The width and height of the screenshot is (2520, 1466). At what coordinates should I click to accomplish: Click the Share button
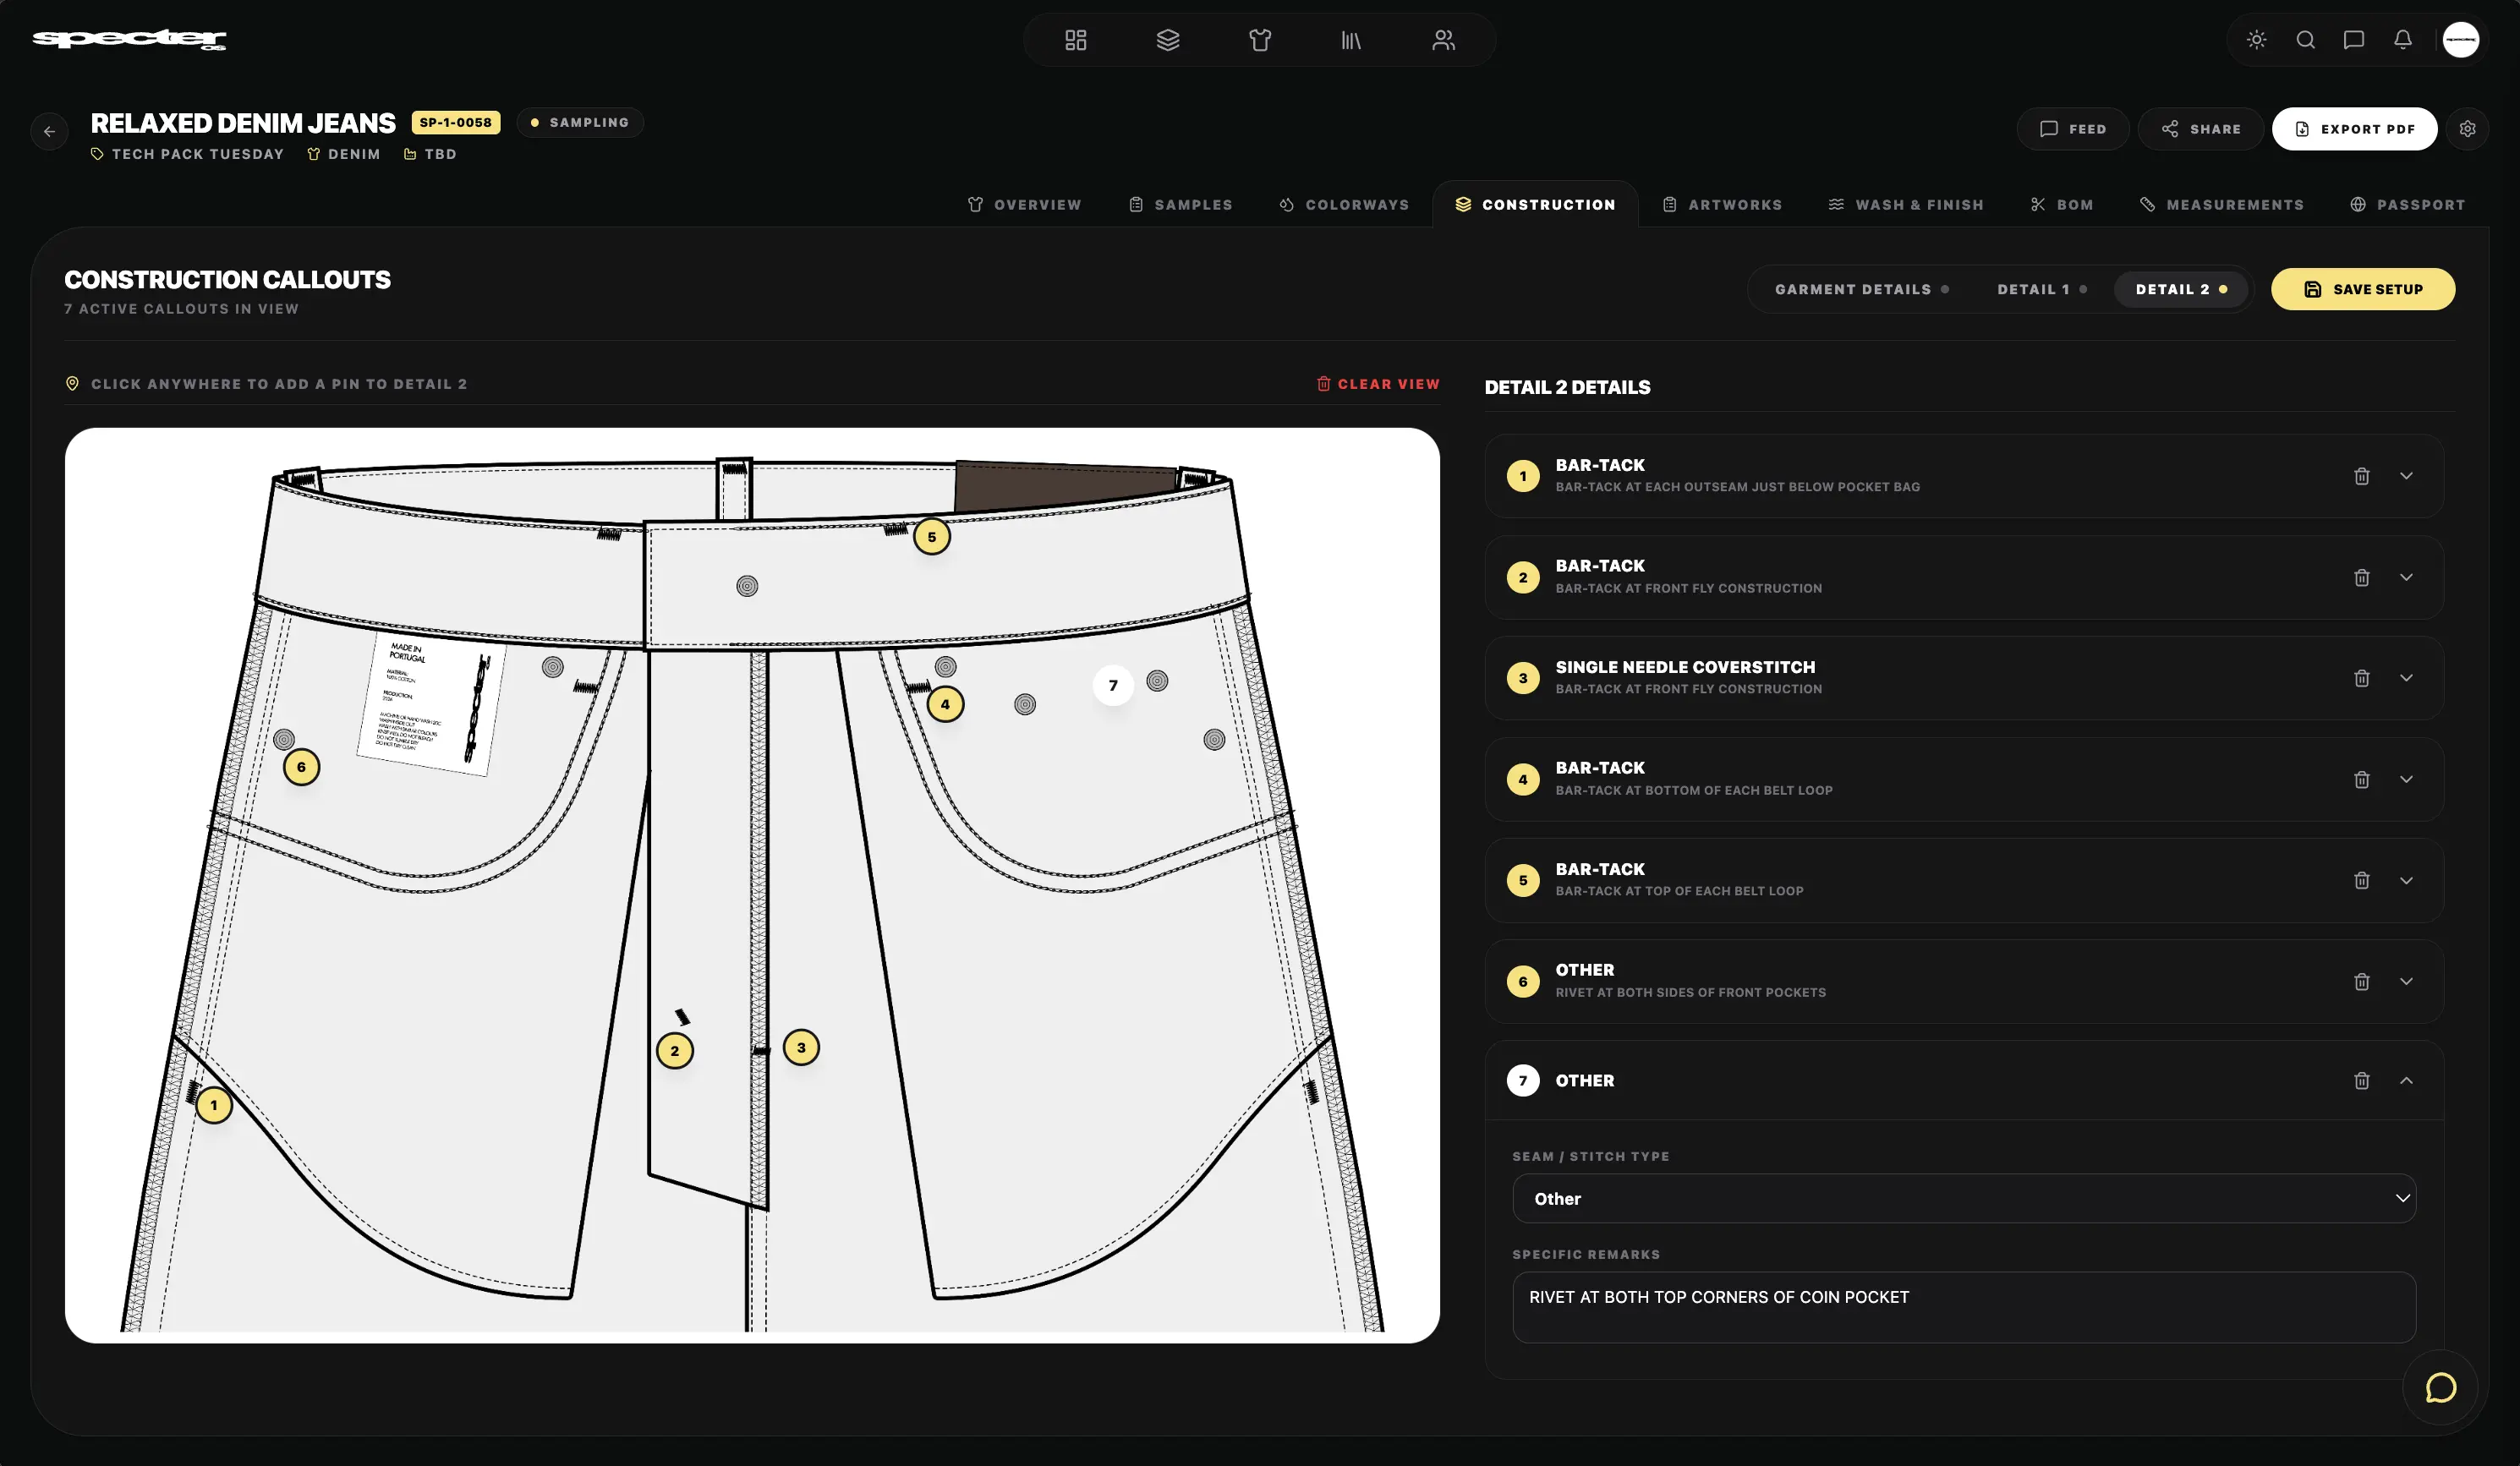click(x=2200, y=129)
